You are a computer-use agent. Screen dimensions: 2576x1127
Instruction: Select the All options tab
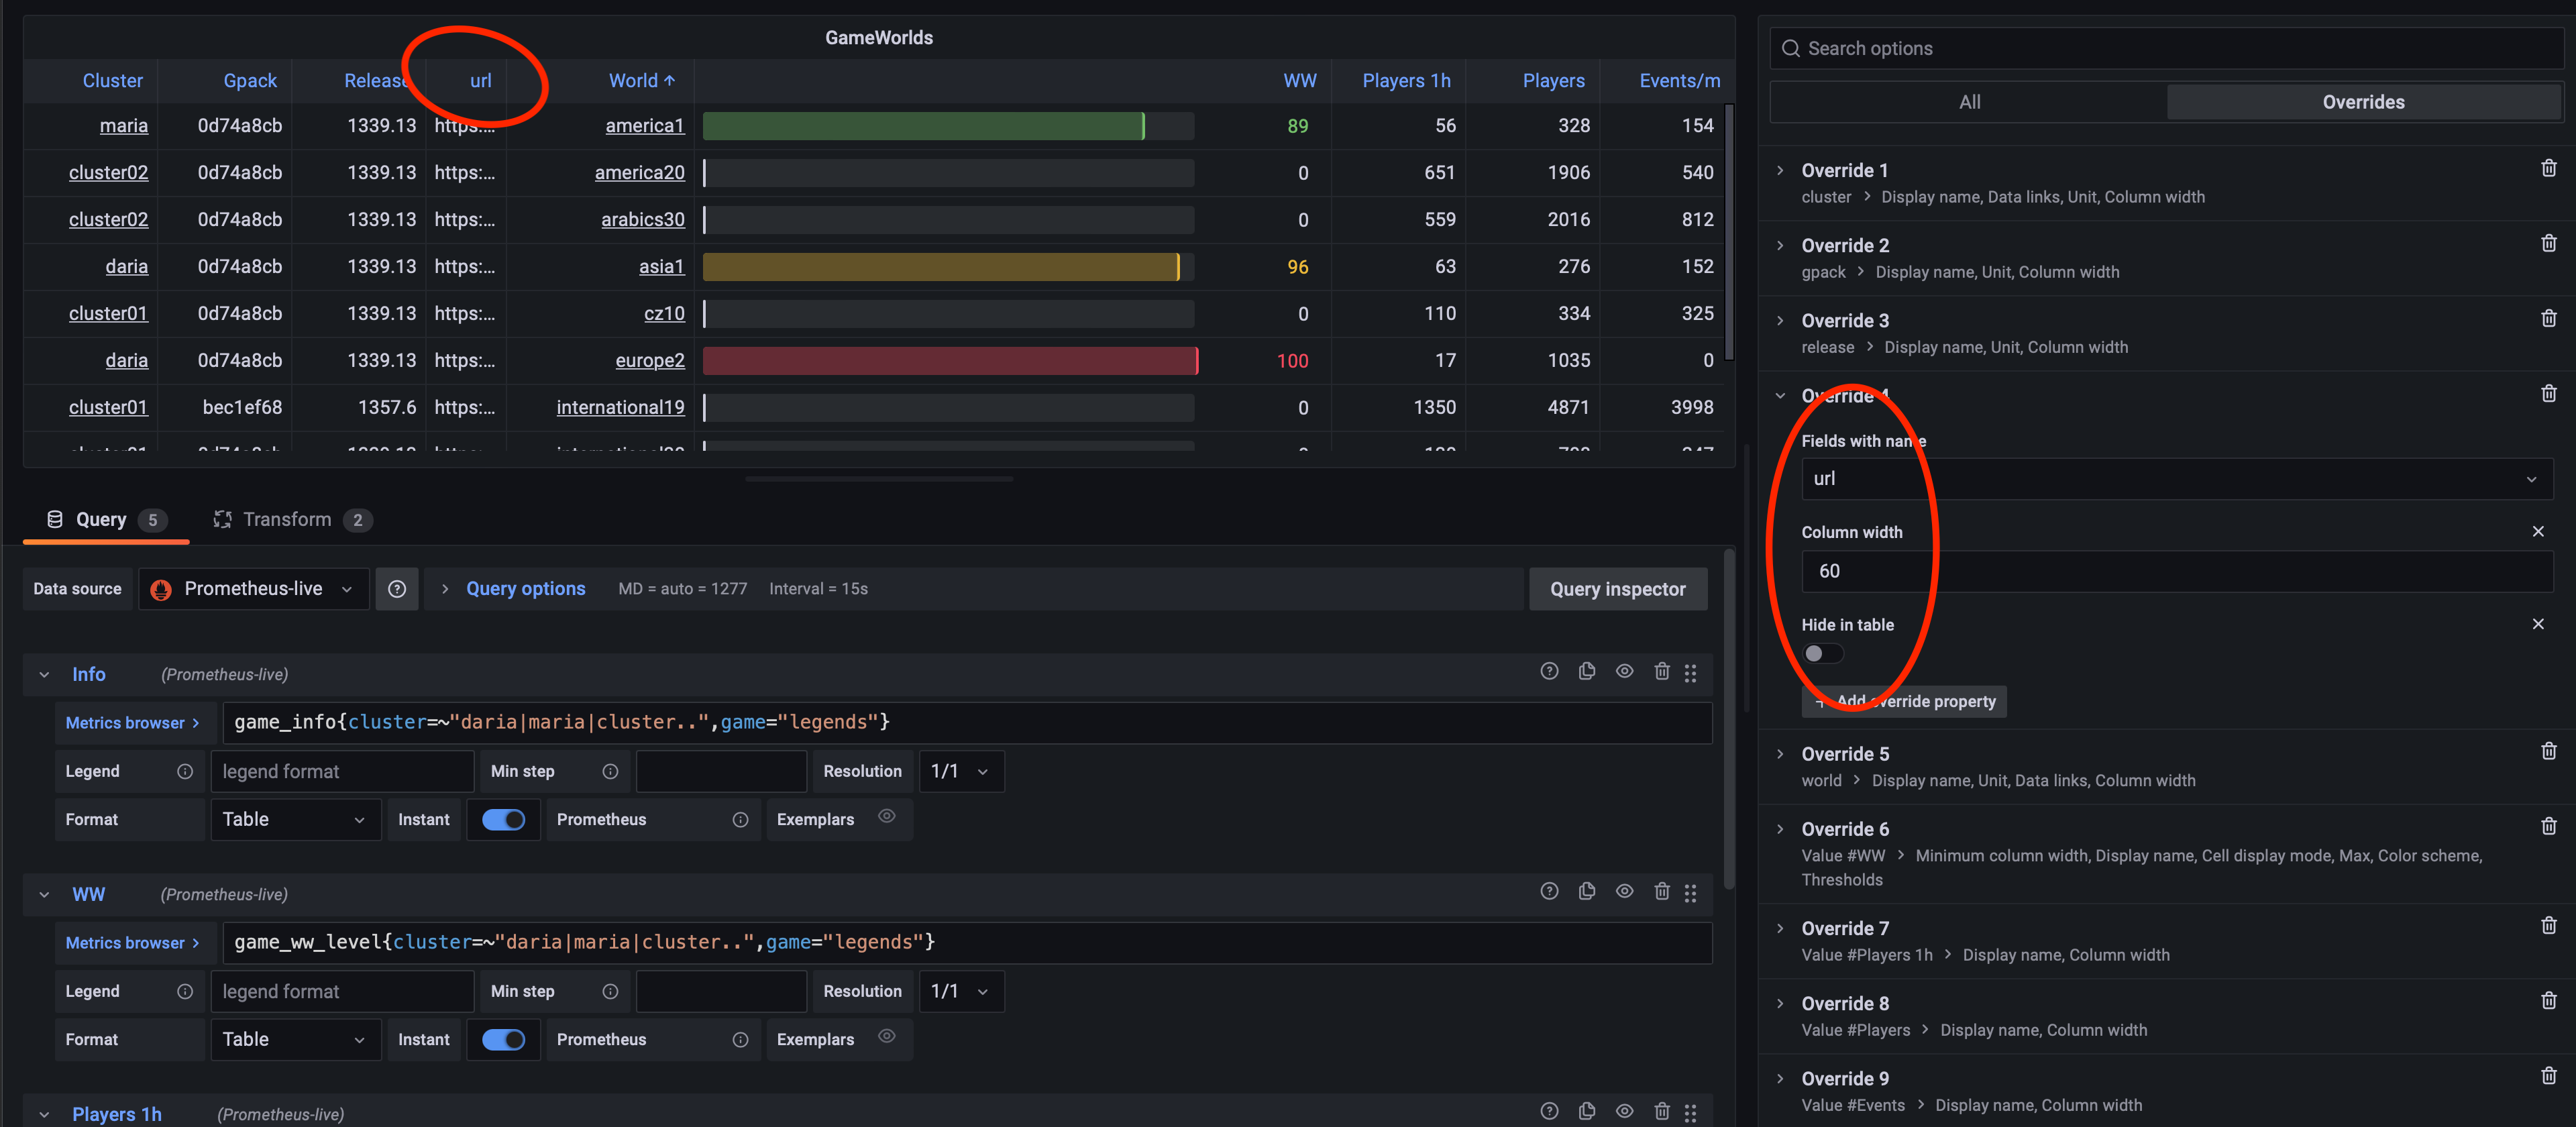[x=1969, y=102]
